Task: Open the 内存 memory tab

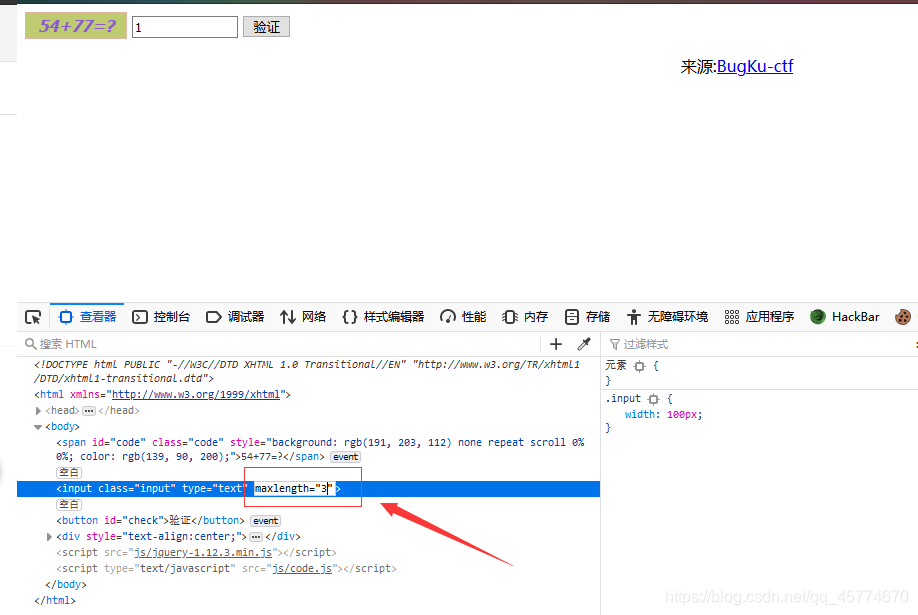Action: click(x=525, y=317)
